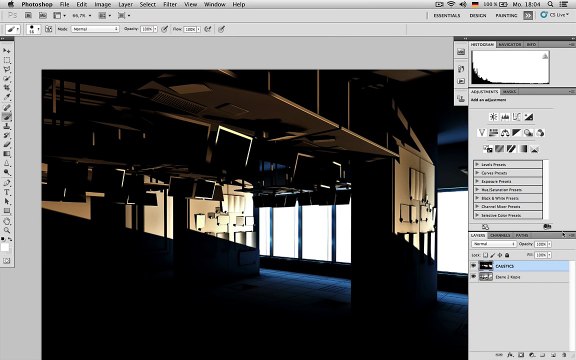Switch to the Design workspace
Screen dimensions: 576x360
478,15
